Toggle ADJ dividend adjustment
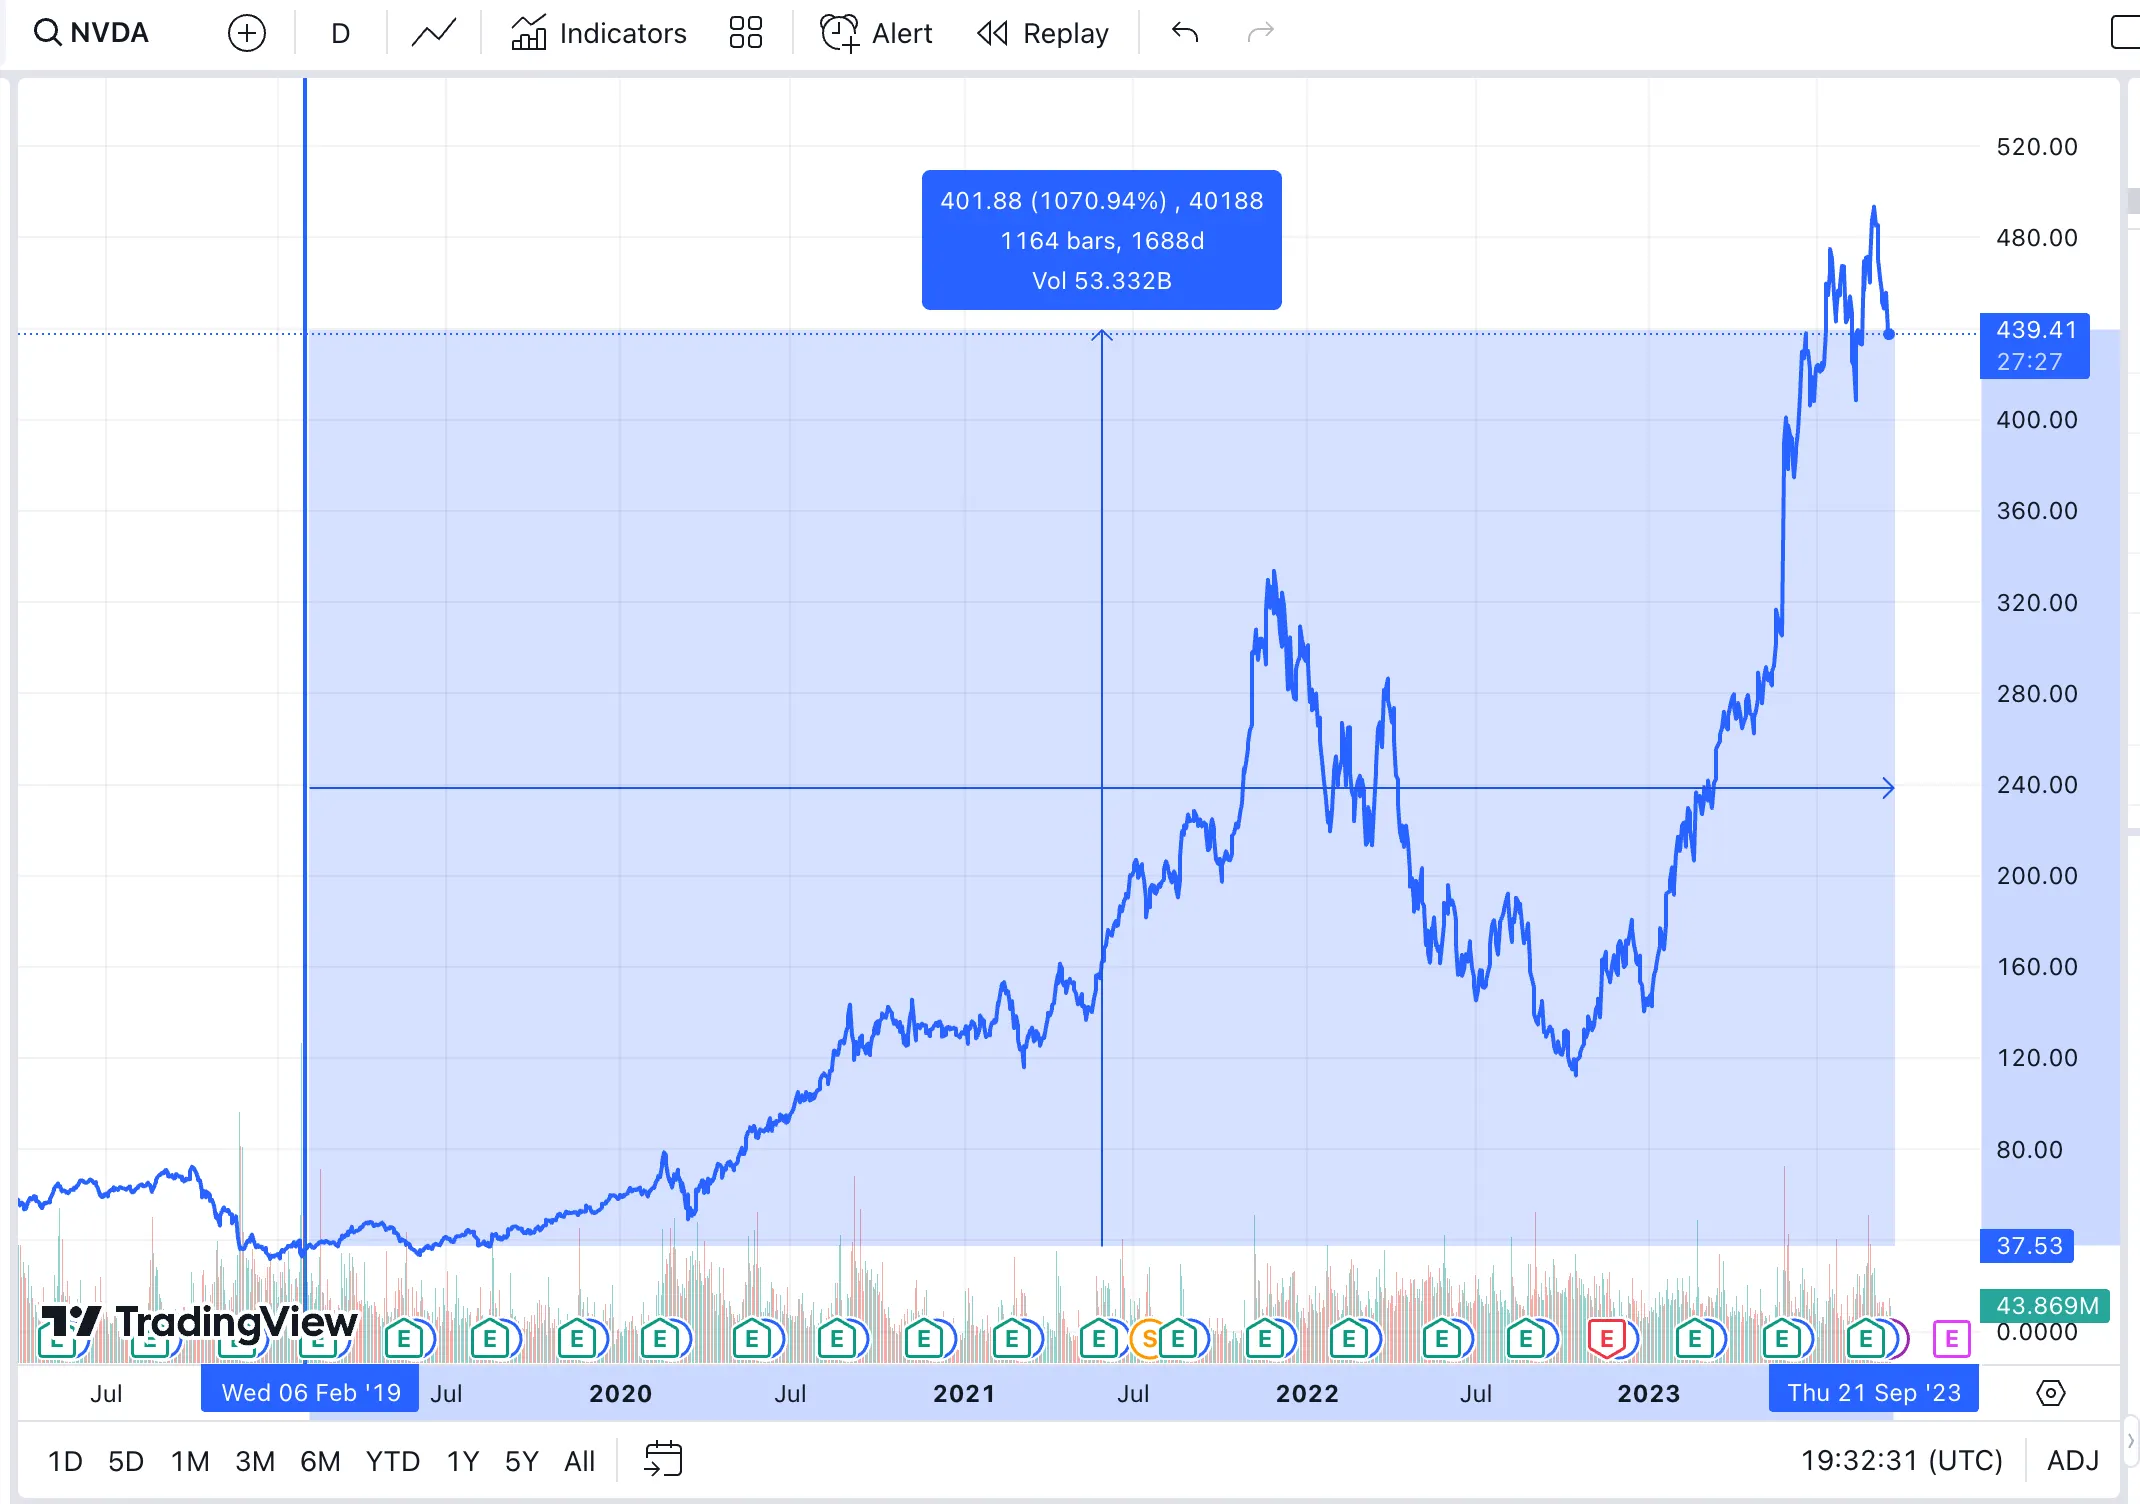2140x1504 pixels. [x=2072, y=1461]
